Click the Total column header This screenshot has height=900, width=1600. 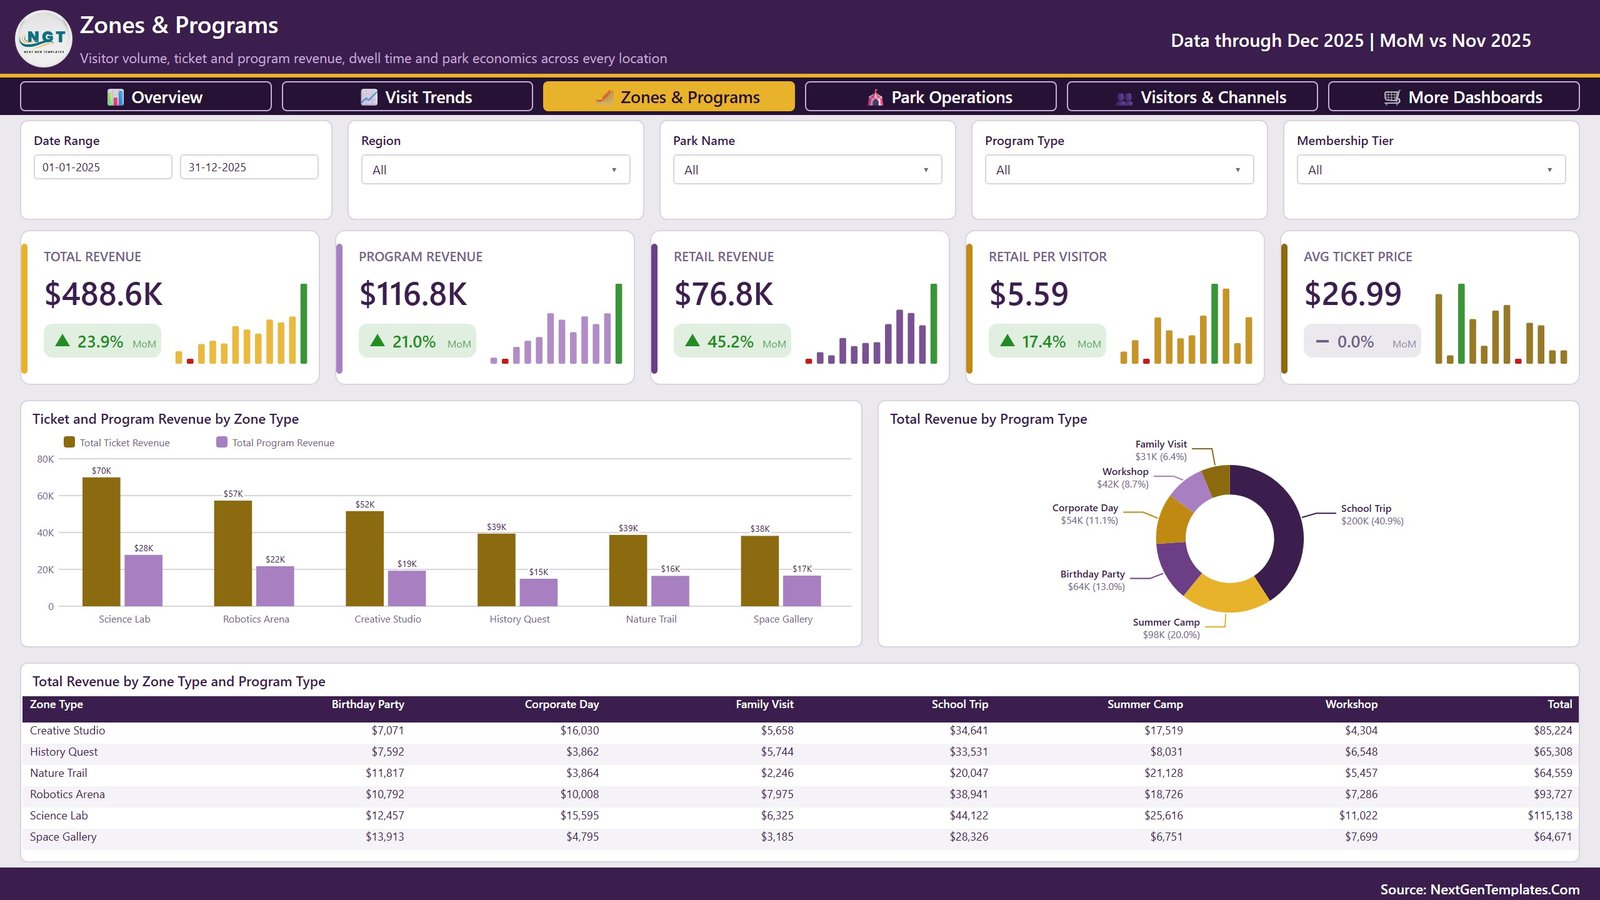pyautogui.click(x=1560, y=704)
